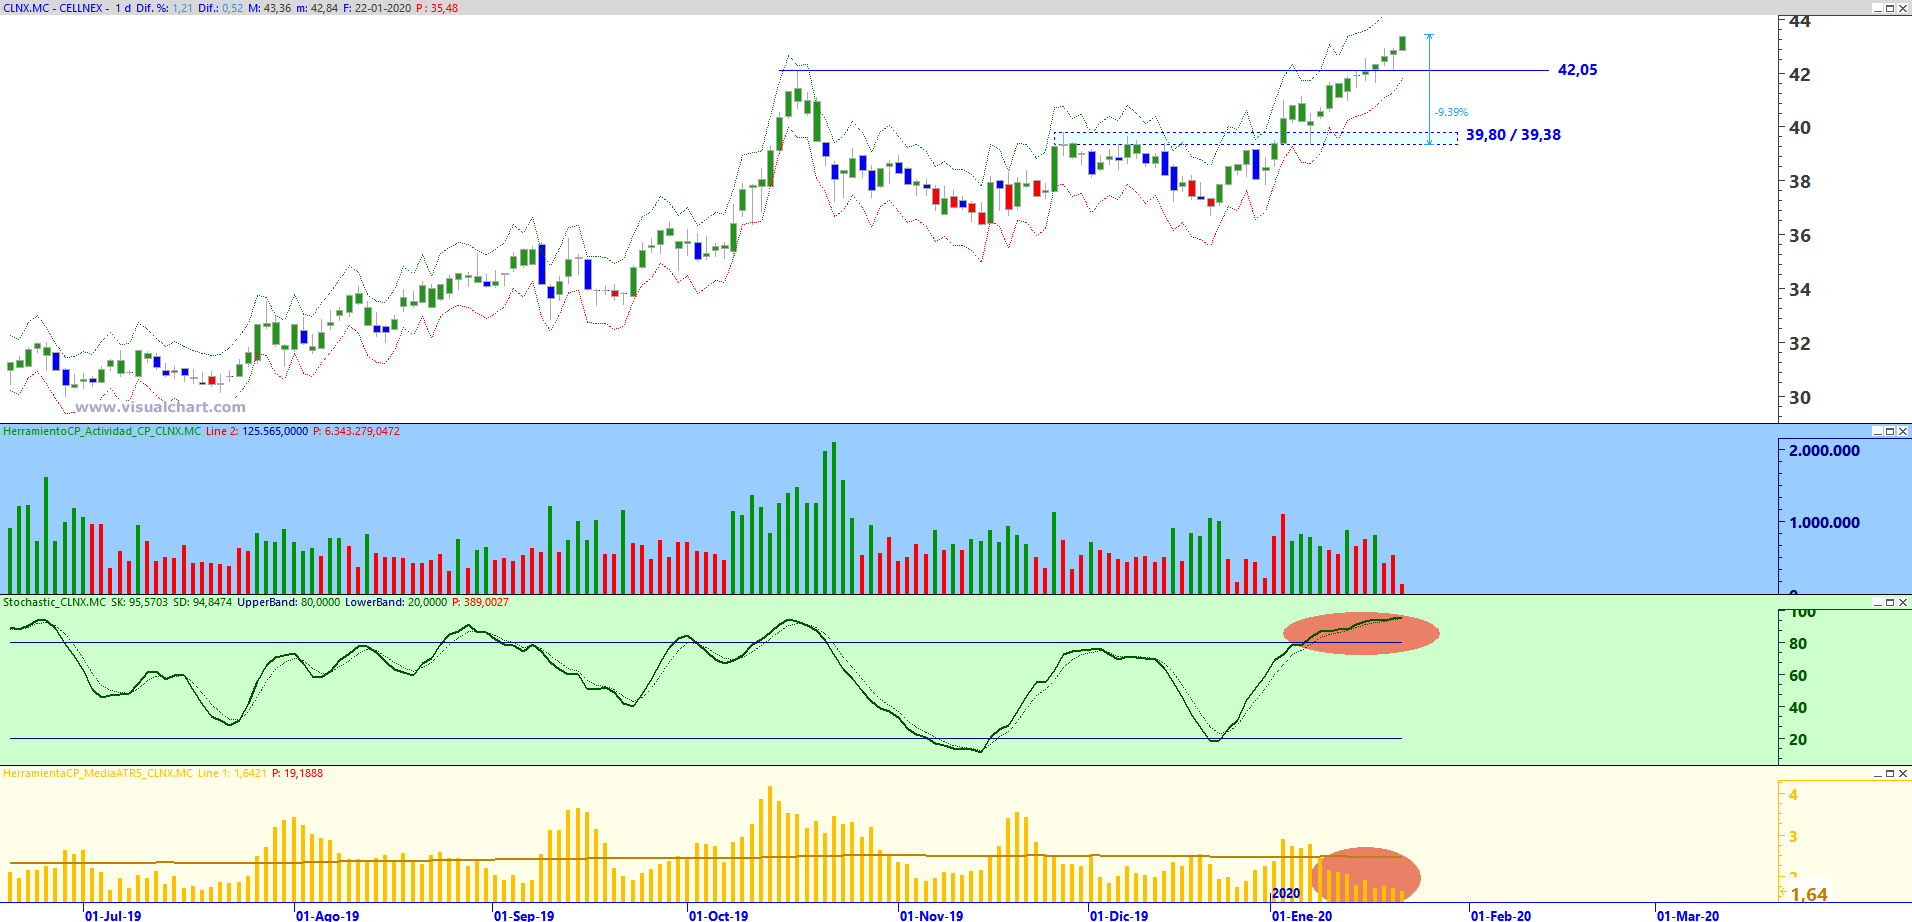Minimize the MediaATR5 indicator panel
This screenshot has width=1912, height=922.
[1877, 773]
